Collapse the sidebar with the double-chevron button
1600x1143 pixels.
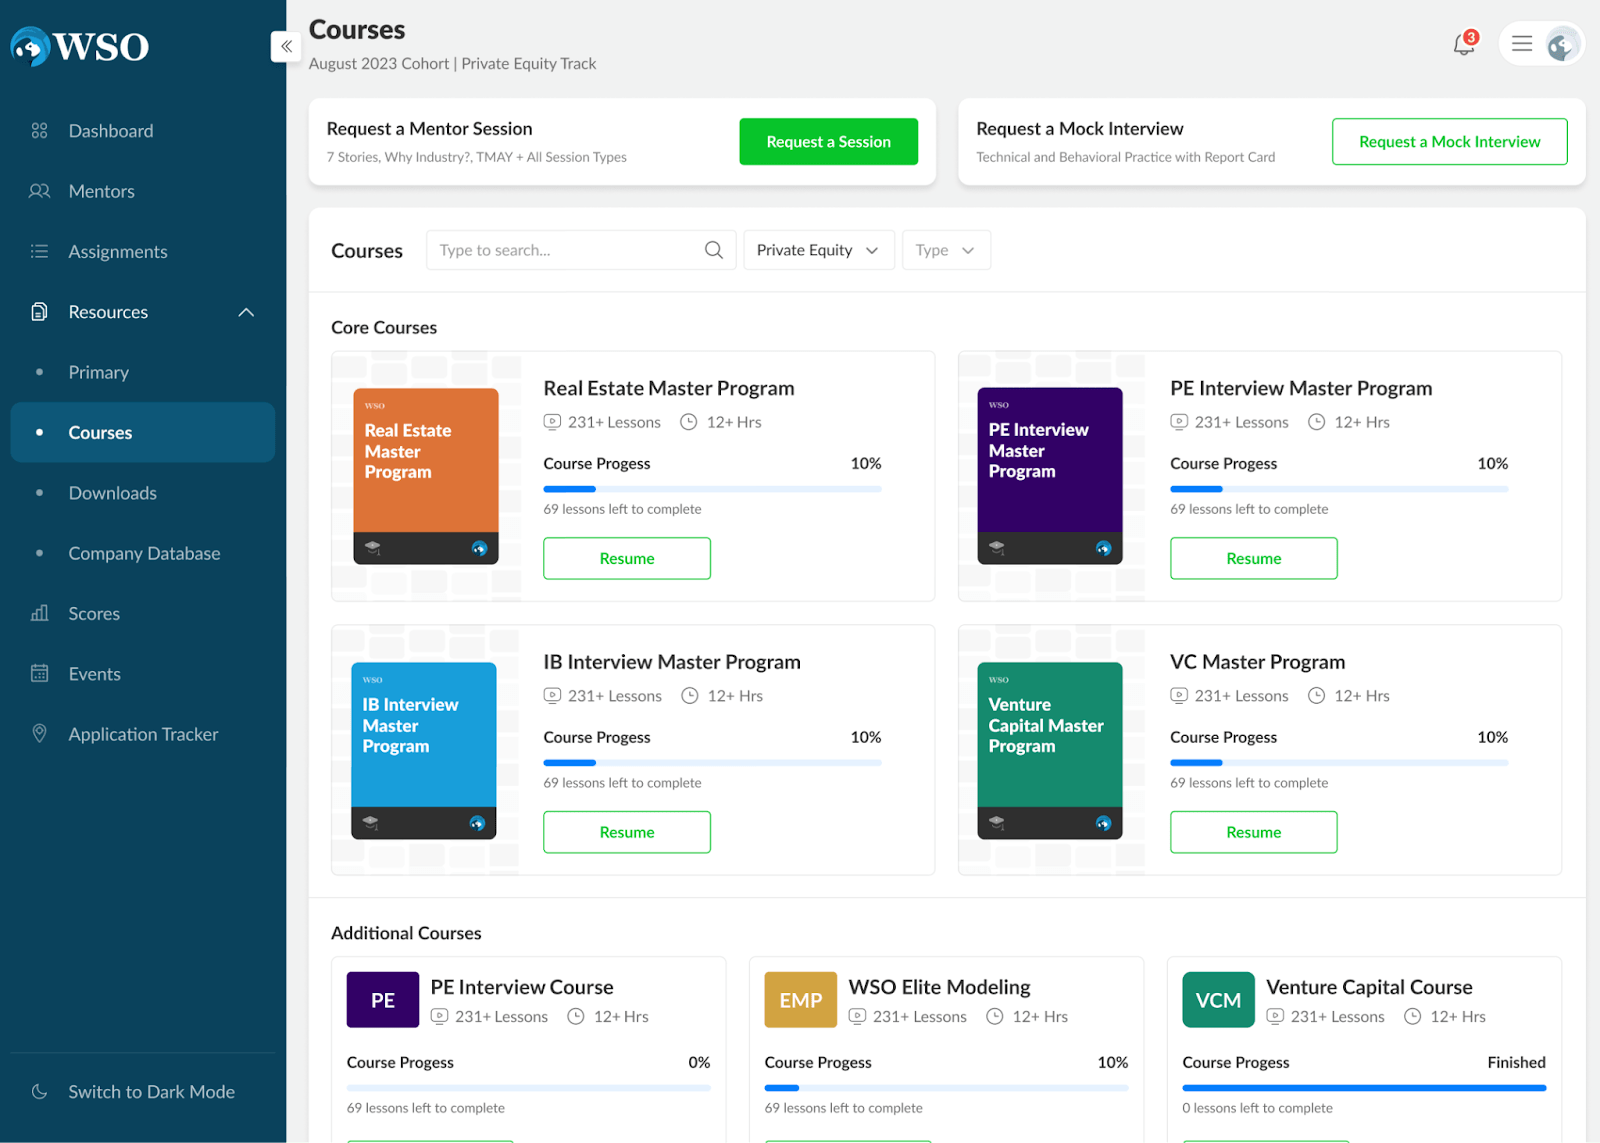[286, 46]
